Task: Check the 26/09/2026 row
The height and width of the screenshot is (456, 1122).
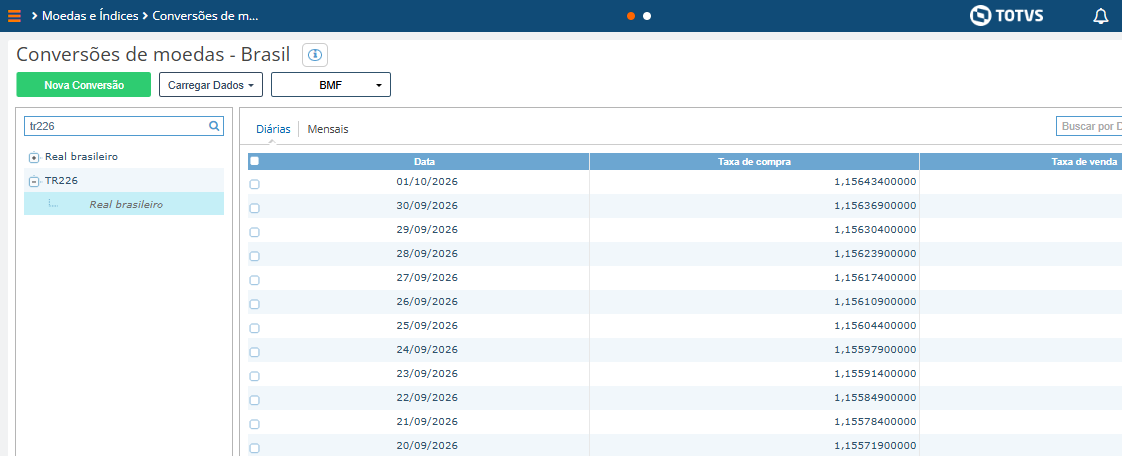Action: (254, 304)
